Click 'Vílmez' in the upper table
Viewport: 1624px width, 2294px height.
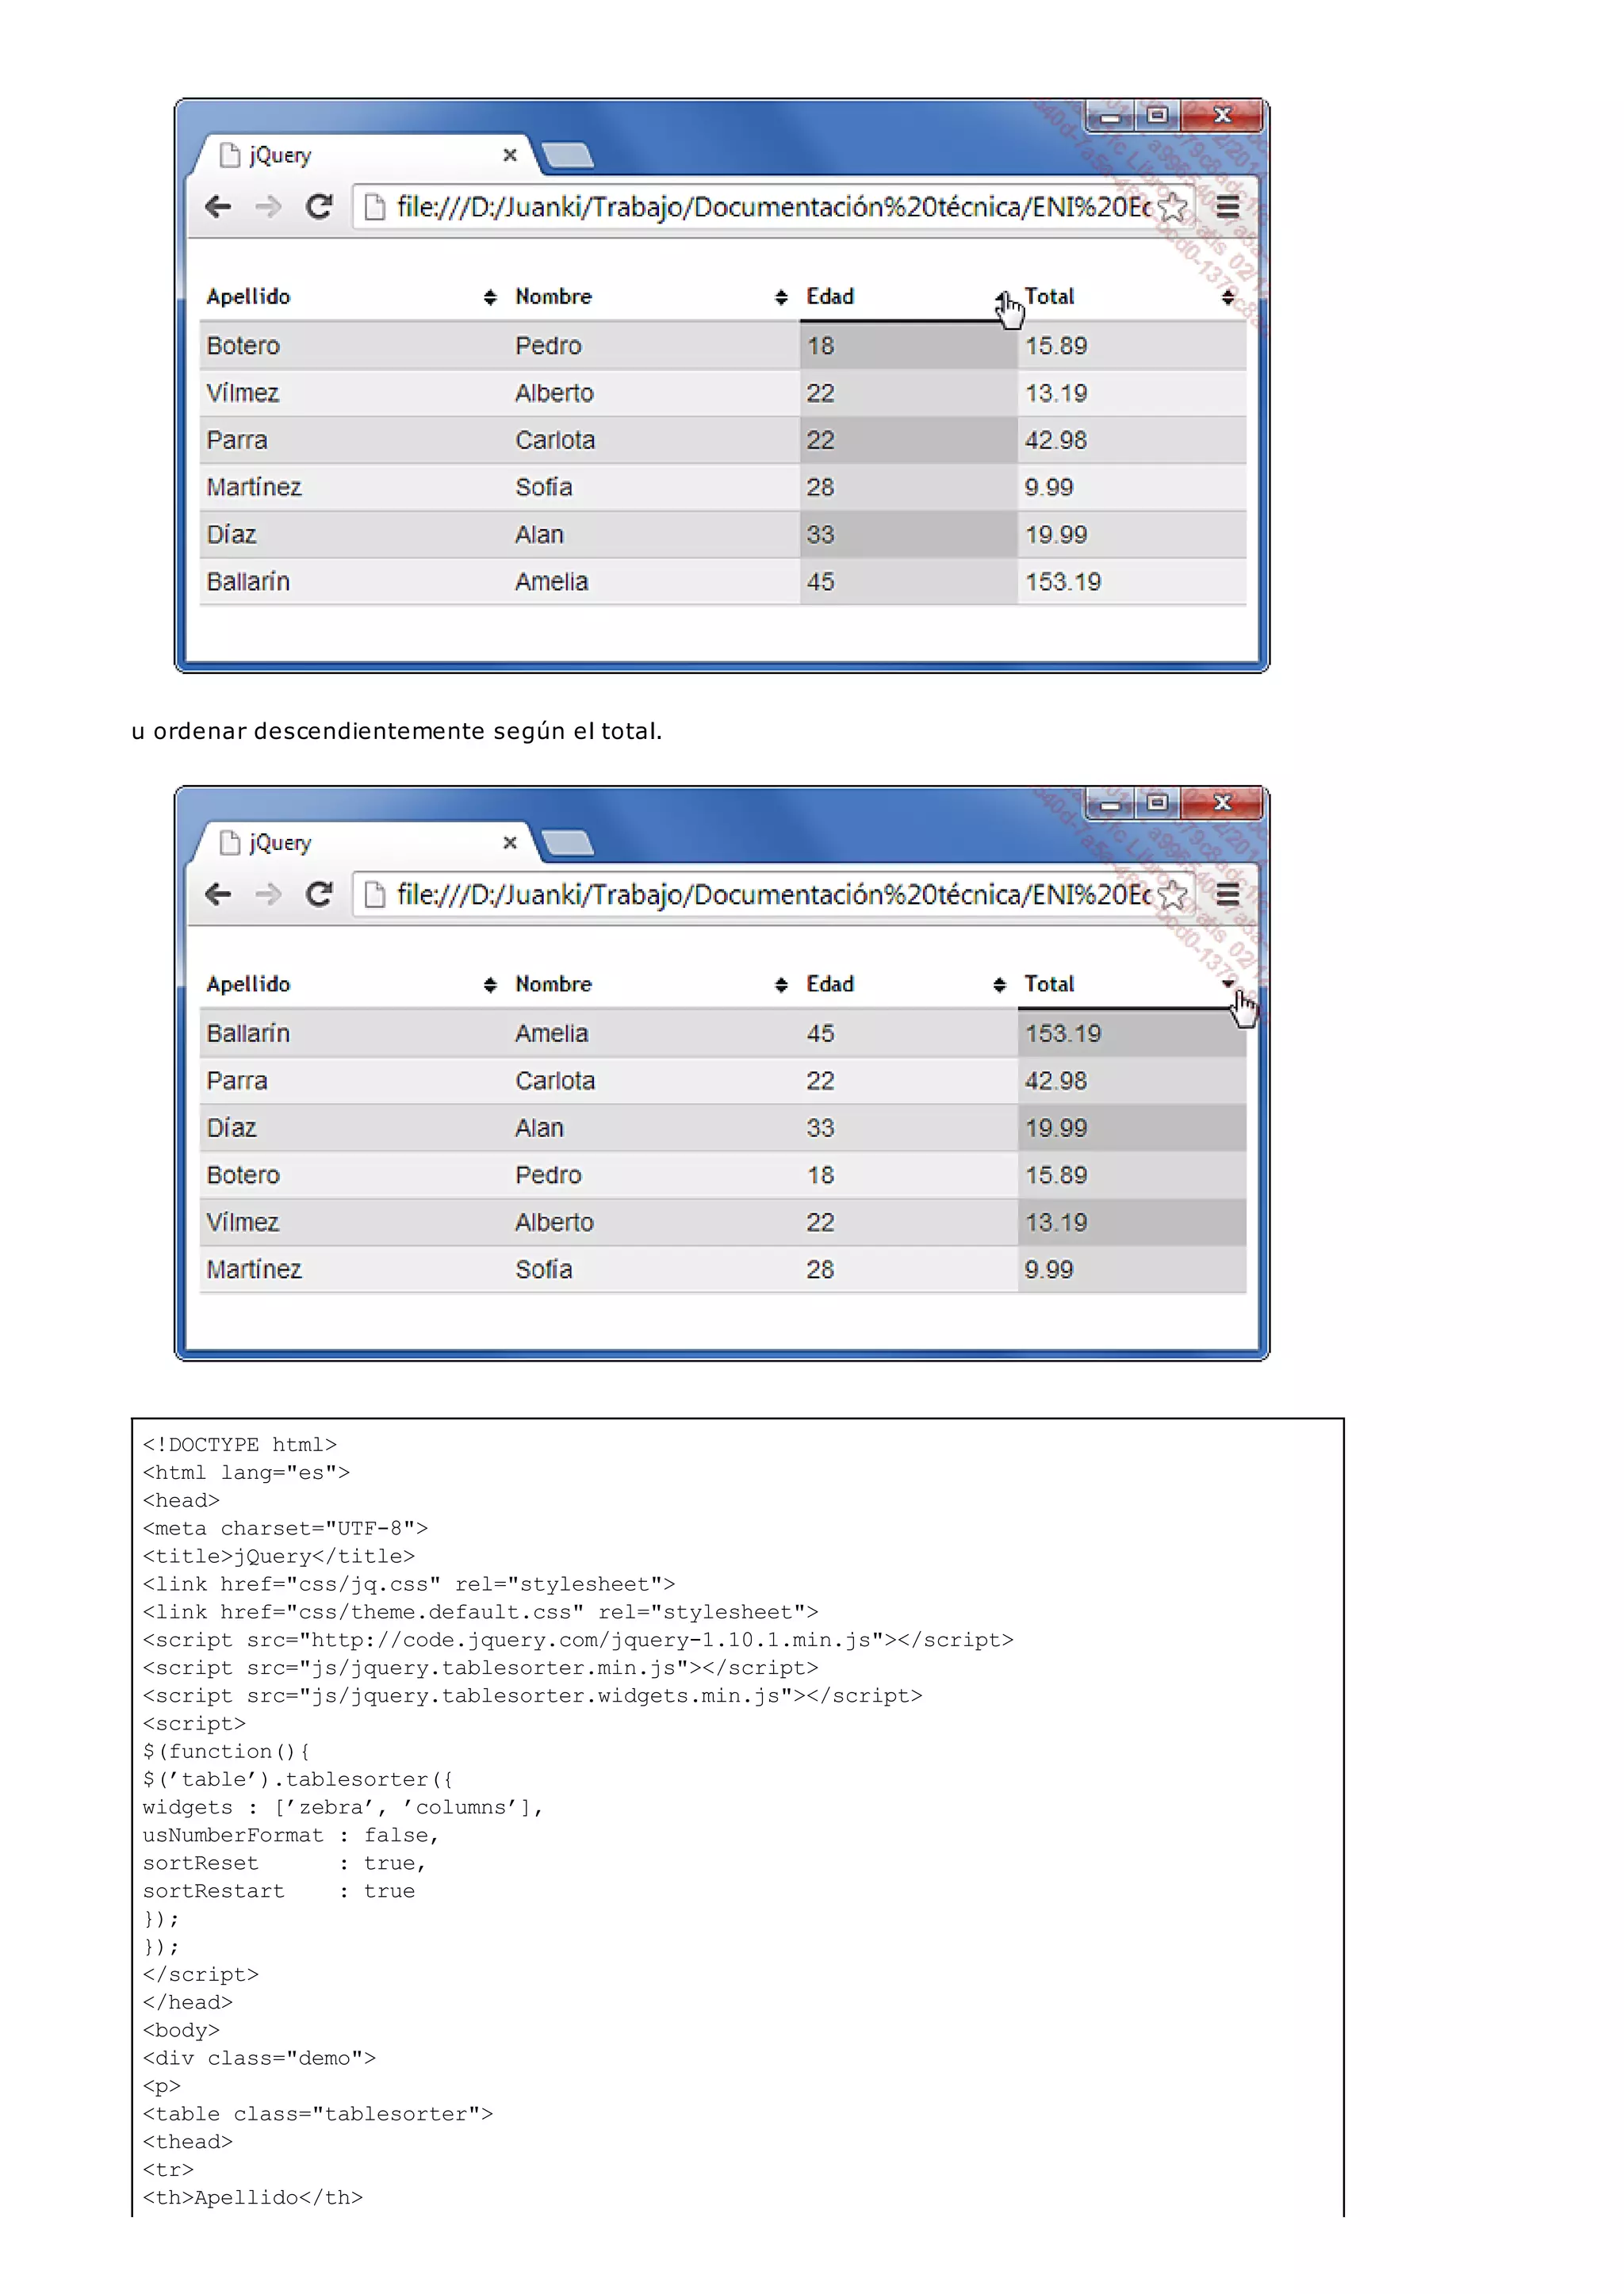(x=243, y=393)
